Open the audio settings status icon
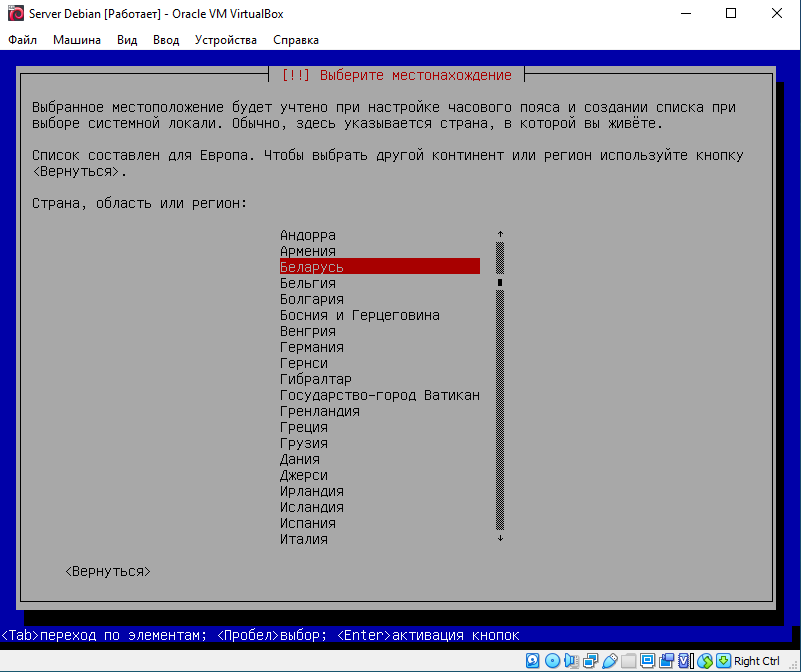 click(x=570, y=661)
